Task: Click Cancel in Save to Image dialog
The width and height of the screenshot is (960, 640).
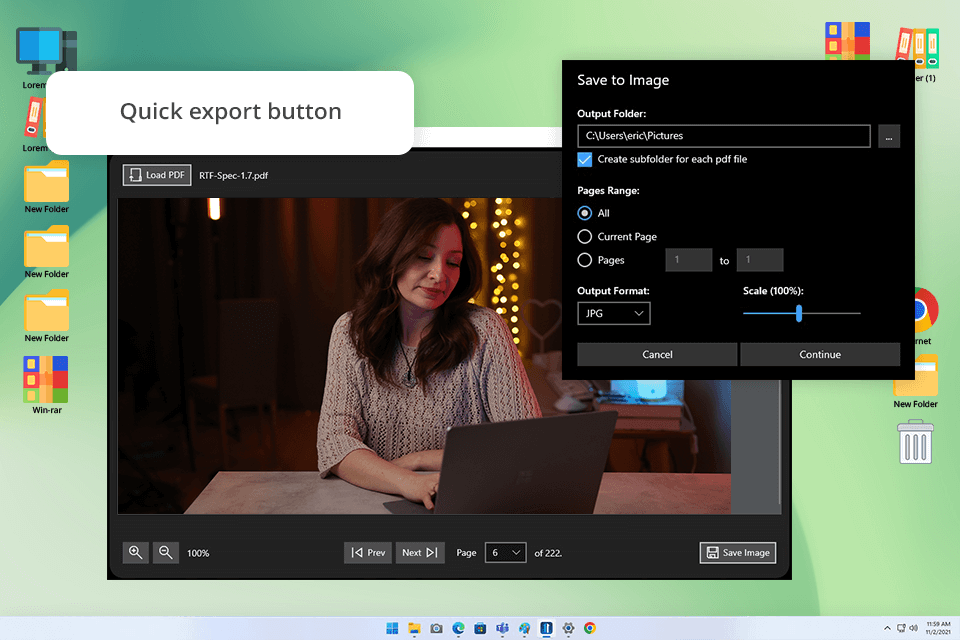Action: 657,354
